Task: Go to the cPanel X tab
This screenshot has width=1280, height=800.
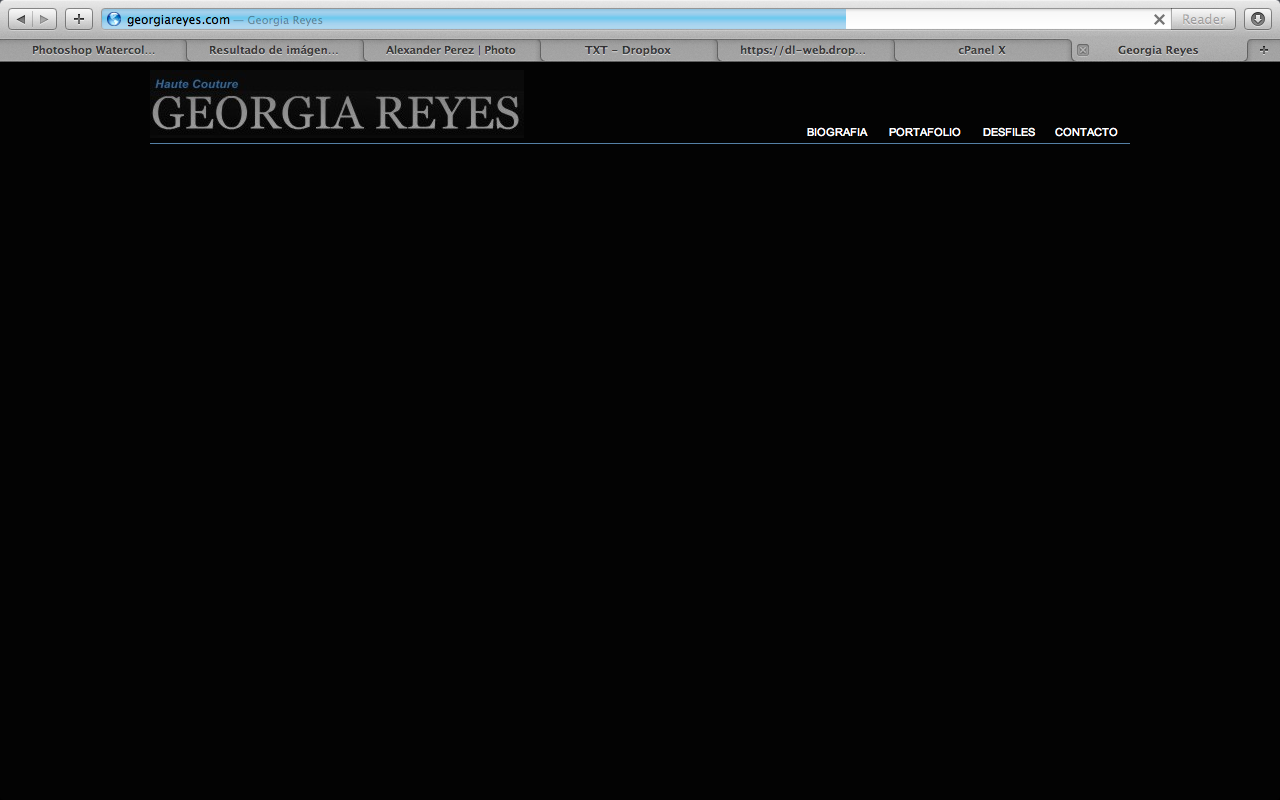Action: point(982,50)
